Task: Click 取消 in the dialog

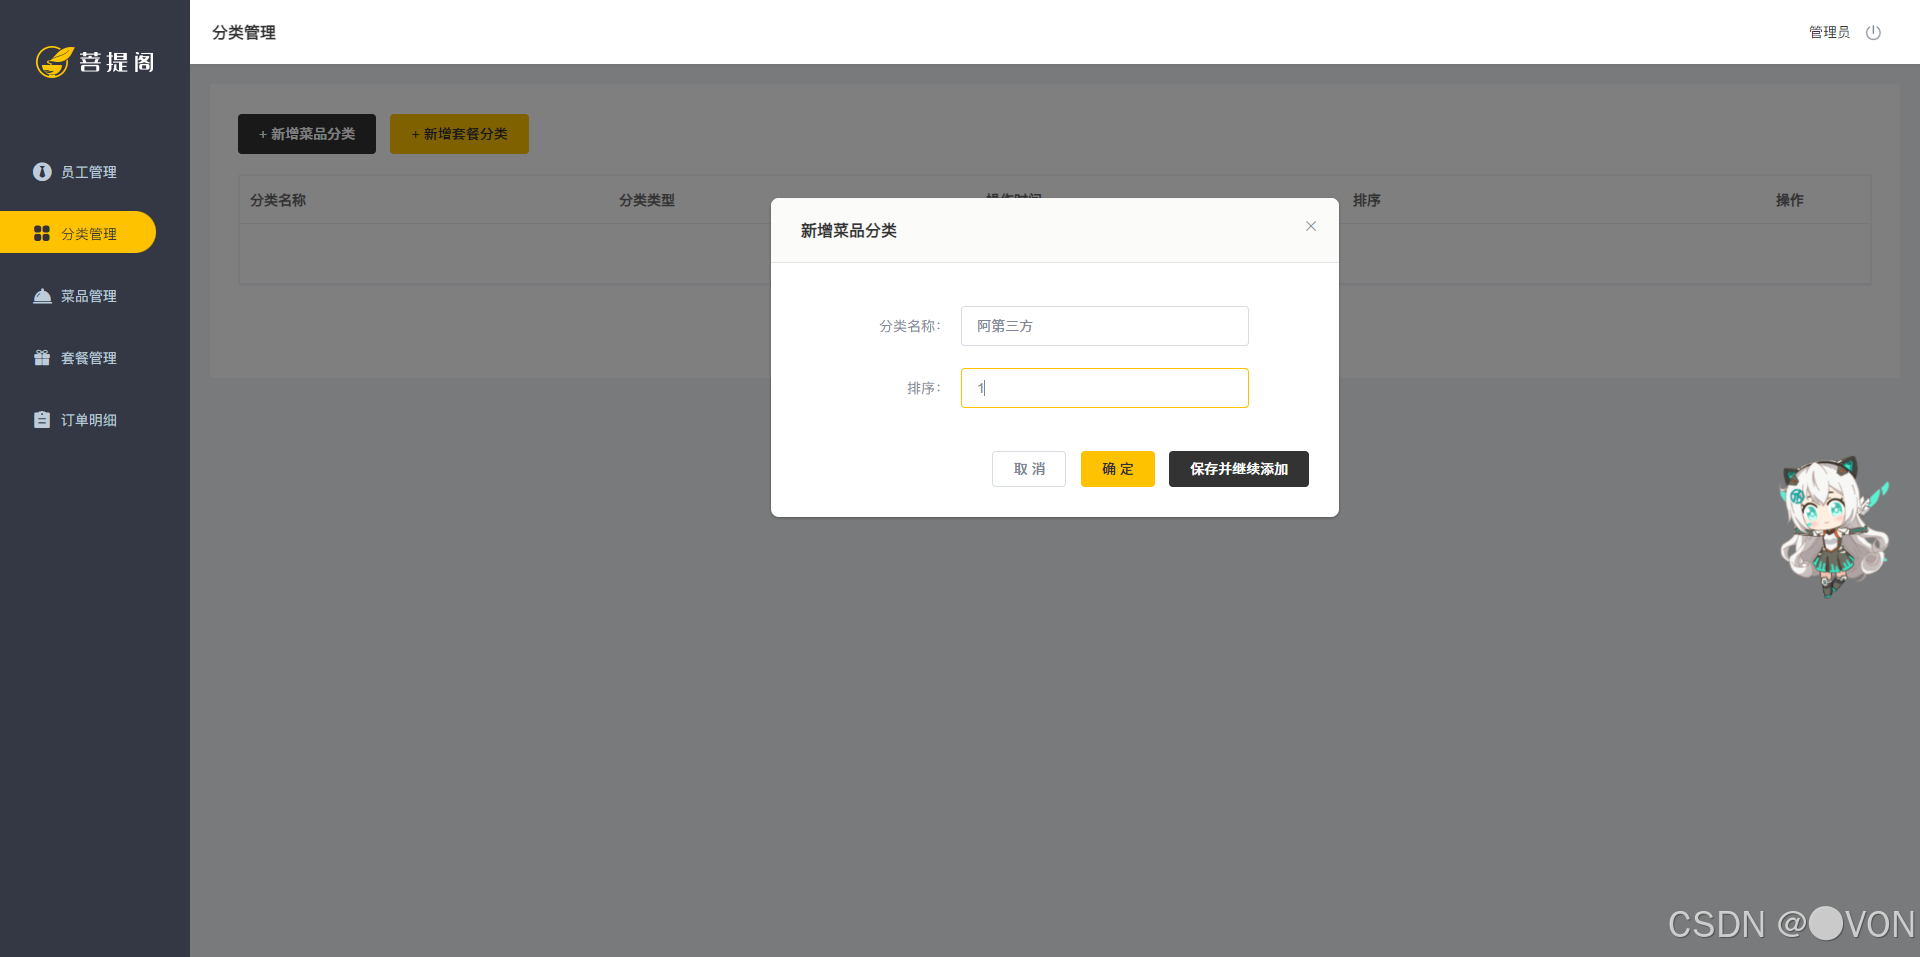Action: pyautogui.click(x=1029, y=469)
